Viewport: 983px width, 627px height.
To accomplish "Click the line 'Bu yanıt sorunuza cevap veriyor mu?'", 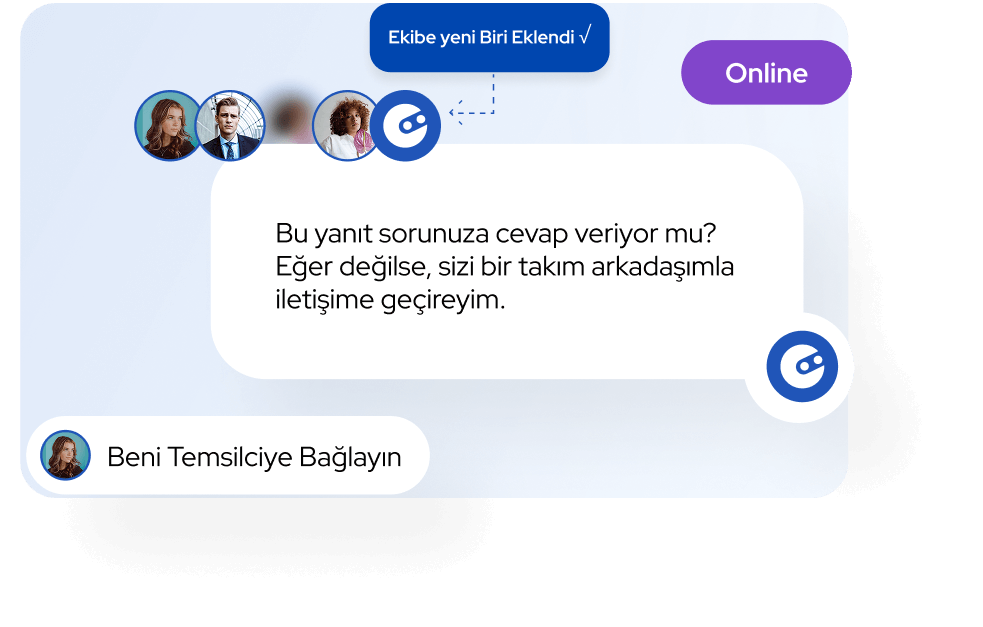I will tap(495, 234).
